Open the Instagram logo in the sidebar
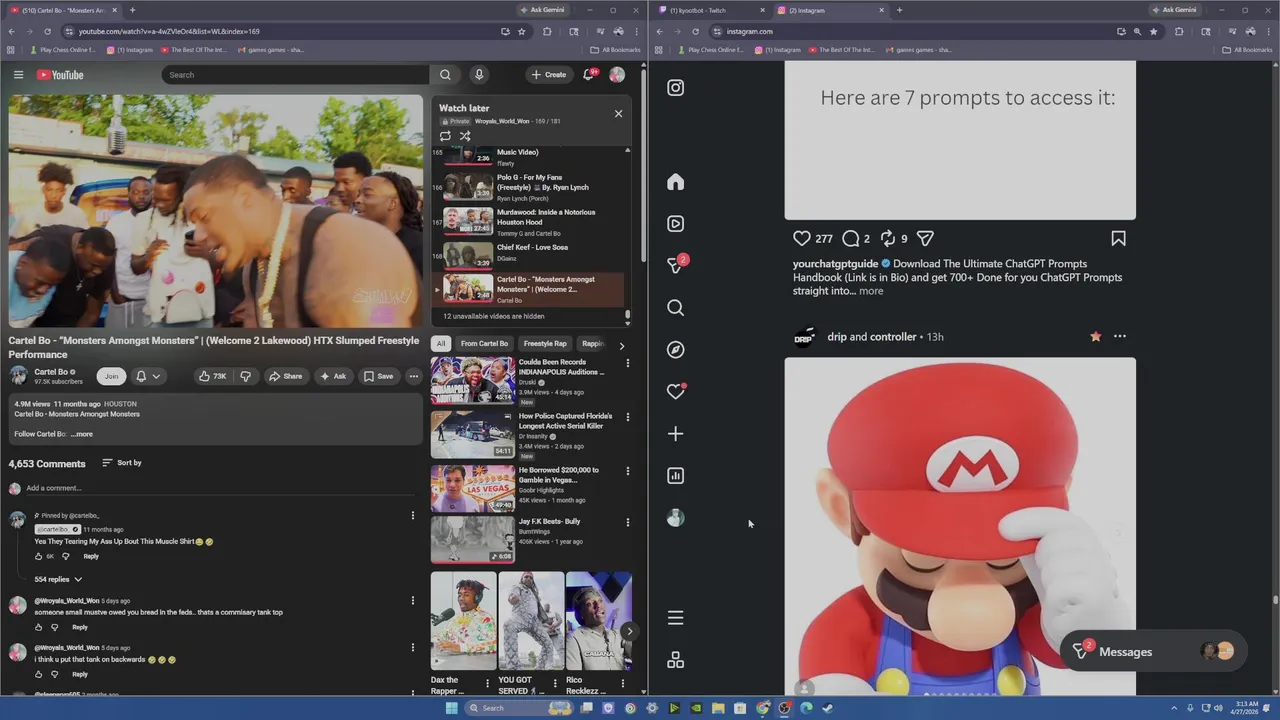Viewport: 1280px width, 720px height. [676, 88]
